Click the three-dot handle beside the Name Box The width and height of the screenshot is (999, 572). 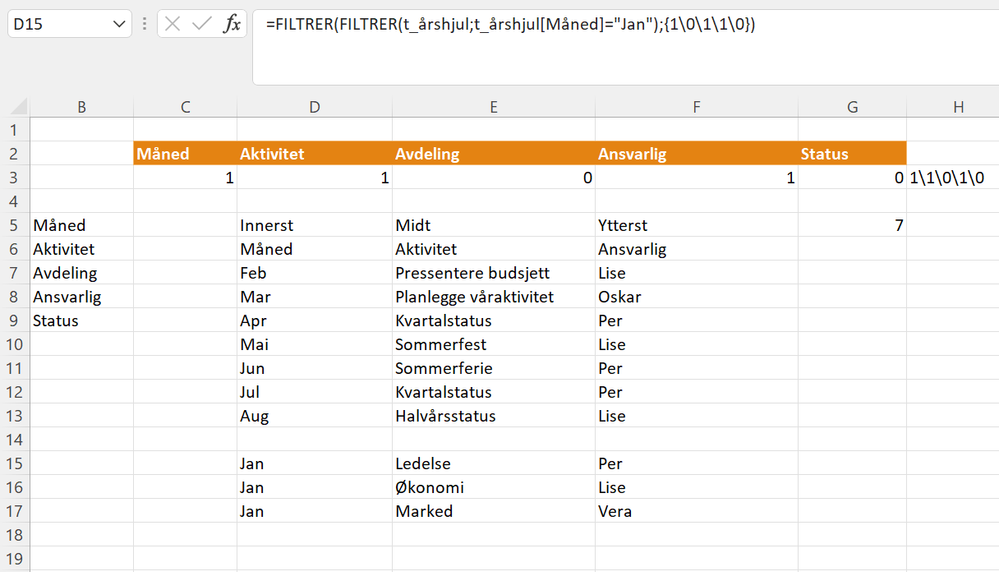(146, 24)
